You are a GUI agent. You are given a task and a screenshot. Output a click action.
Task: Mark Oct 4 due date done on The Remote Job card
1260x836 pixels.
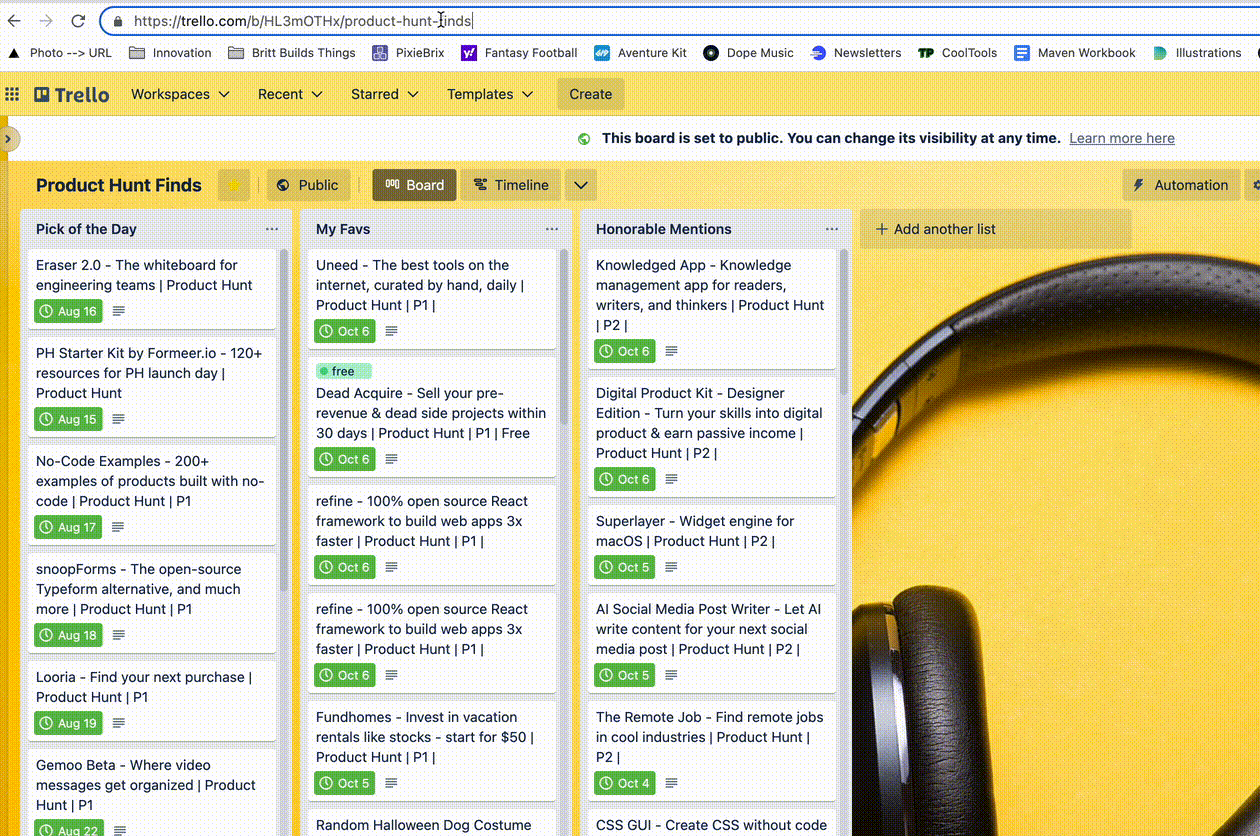[623, 783]
